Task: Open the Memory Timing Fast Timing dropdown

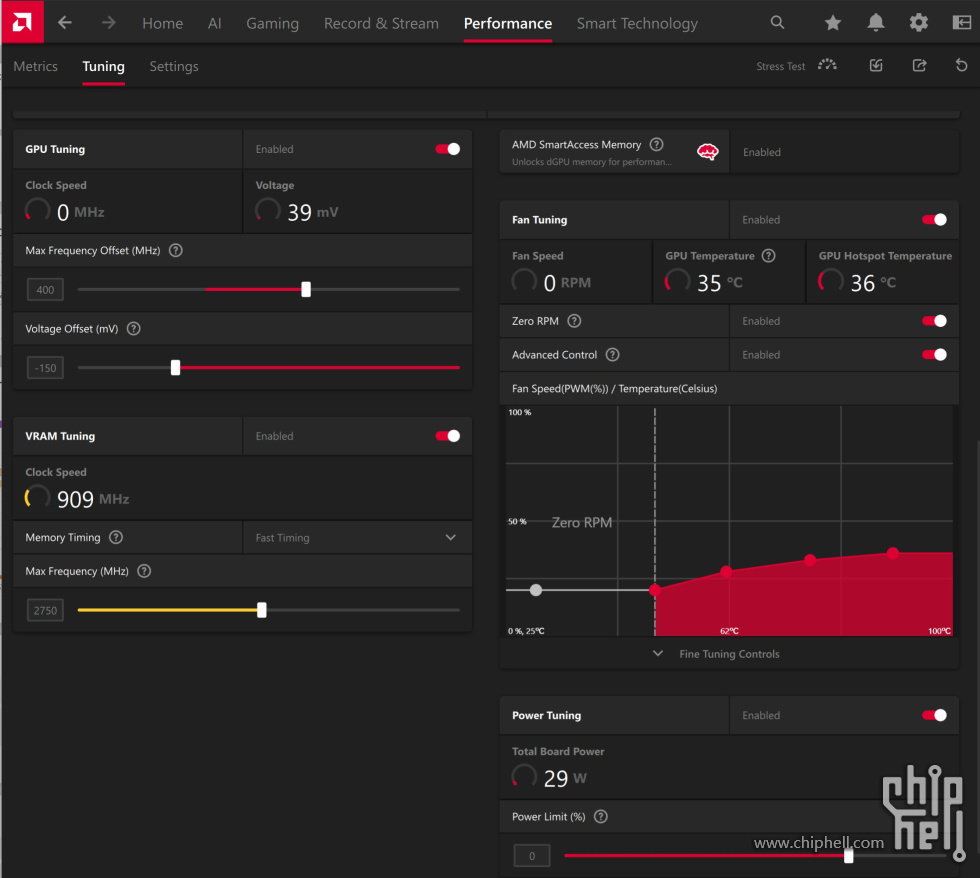Action: tap(357, 537)
